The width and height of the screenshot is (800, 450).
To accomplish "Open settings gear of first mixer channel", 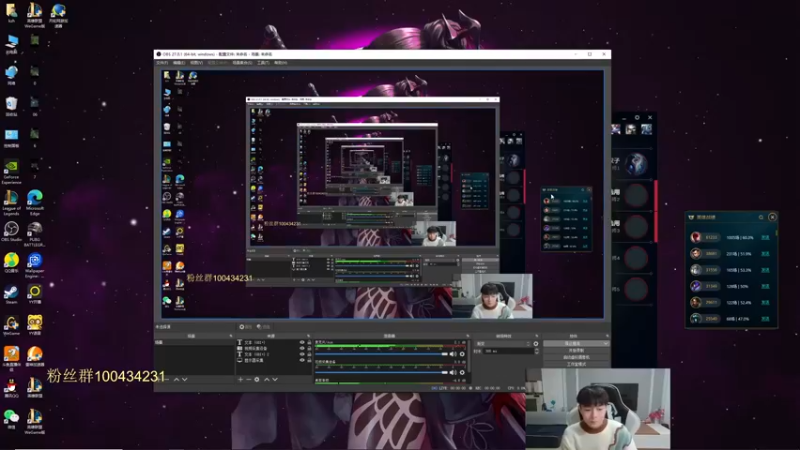I will (462, 354).
